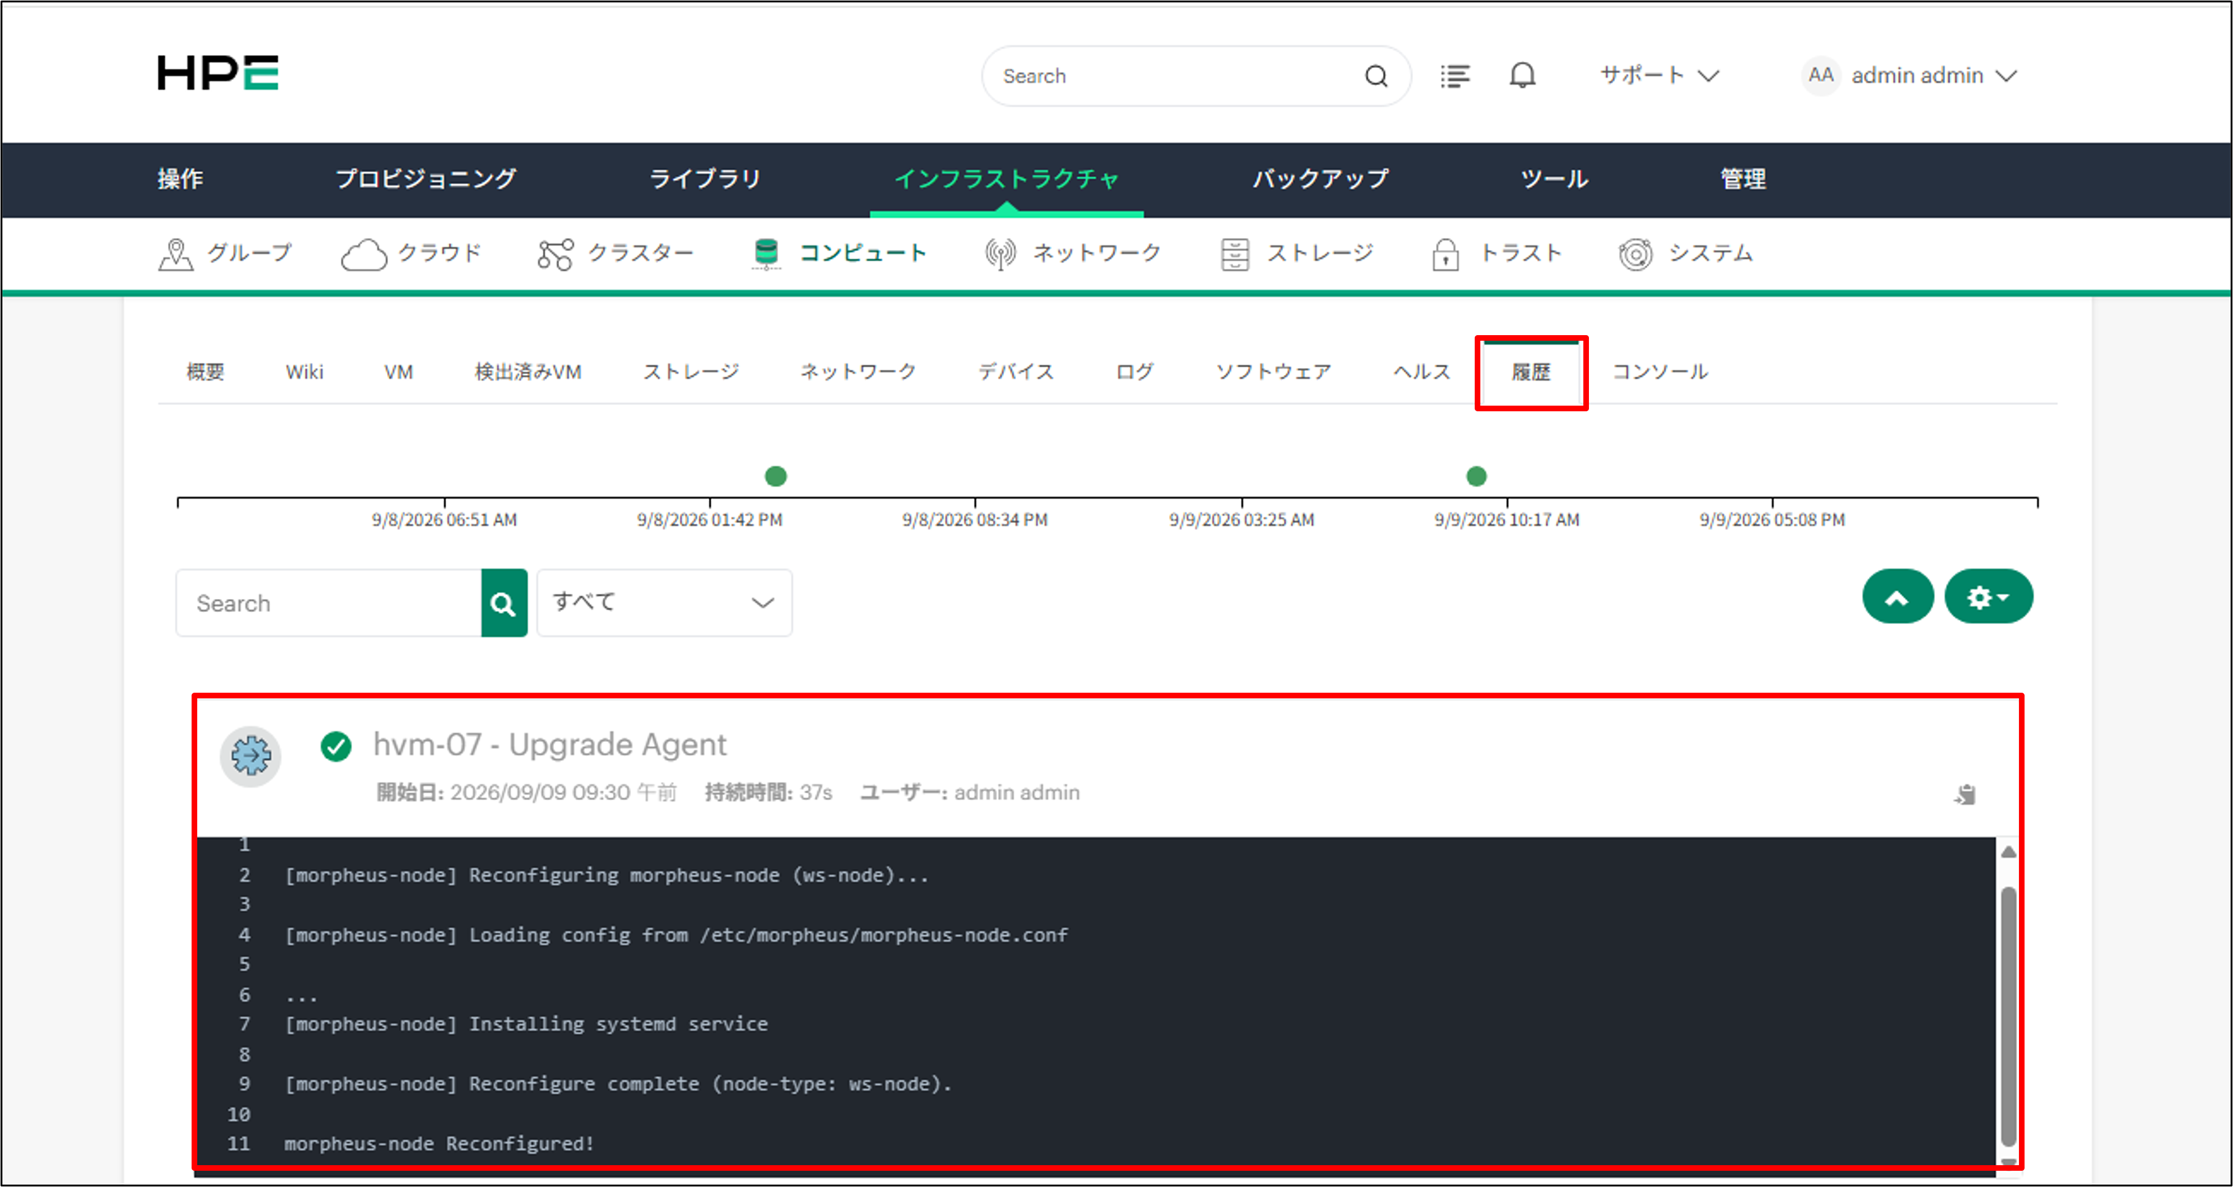This screenshot has height=1187, width=2233.
Task: Copy the Upgrade Agent log output
Action: (1965, 795)
